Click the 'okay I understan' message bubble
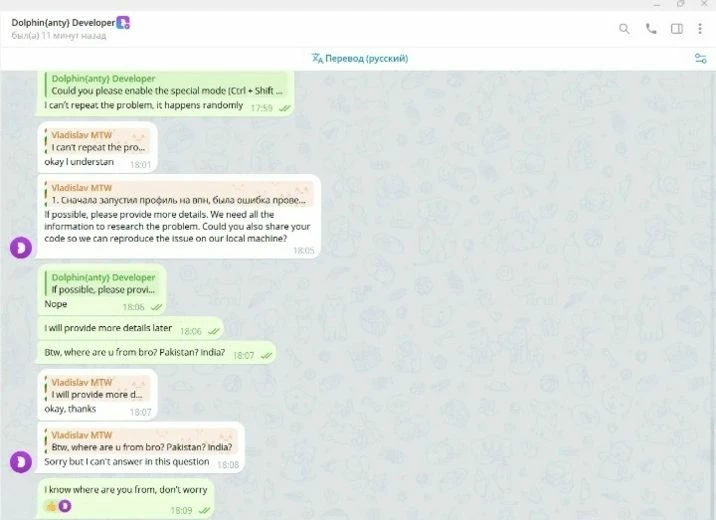Image resolution: width=716 pixels, height=520 pixels. click(x=97, y=147)
